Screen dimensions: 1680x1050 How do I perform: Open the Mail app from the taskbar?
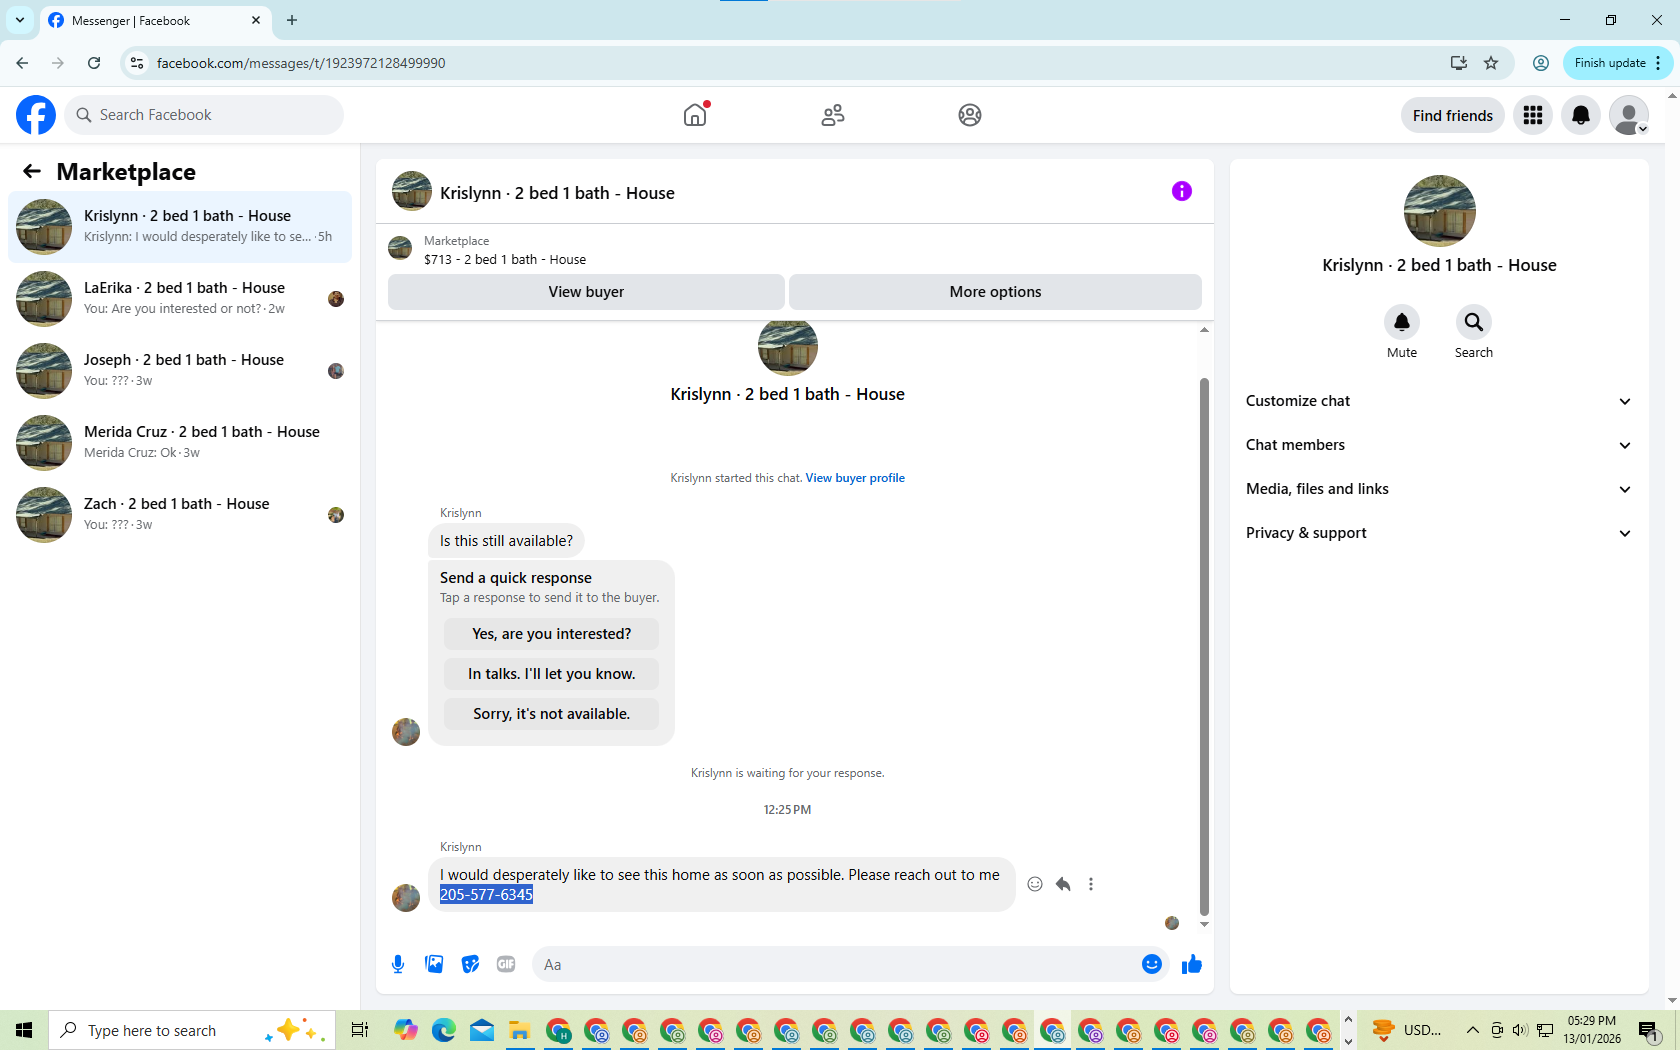(482, 1030)
